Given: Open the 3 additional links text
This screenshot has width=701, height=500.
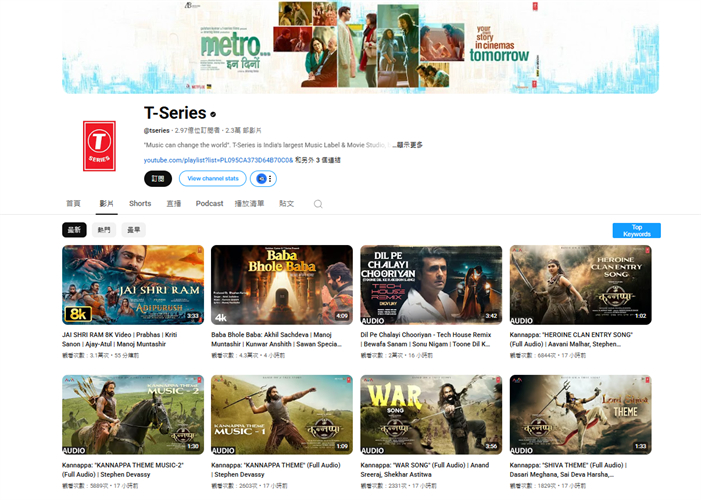Looking at the screenshot, I should [x=318, y=160].
